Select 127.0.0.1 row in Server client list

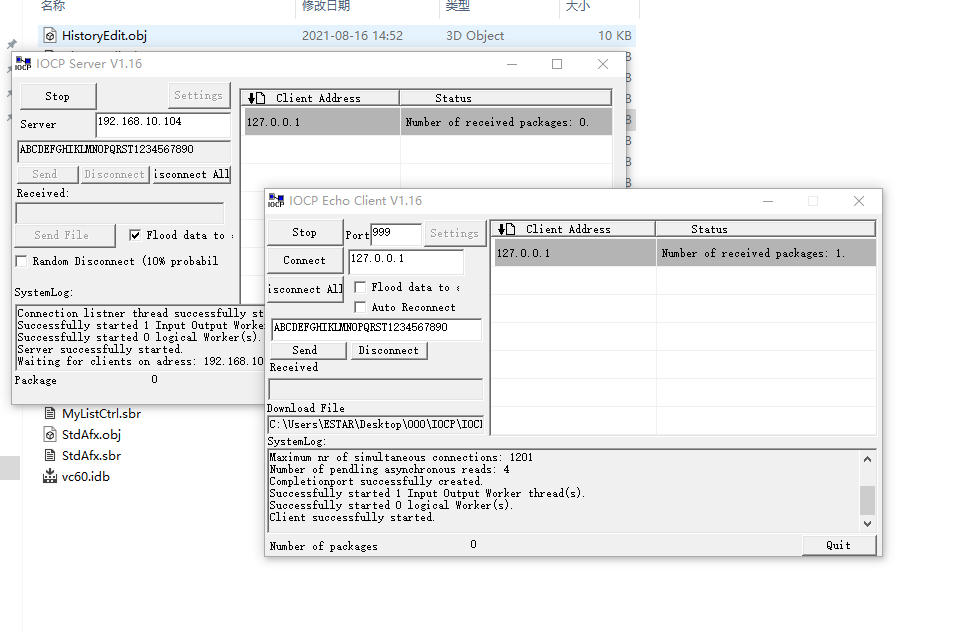pos(427,122)
